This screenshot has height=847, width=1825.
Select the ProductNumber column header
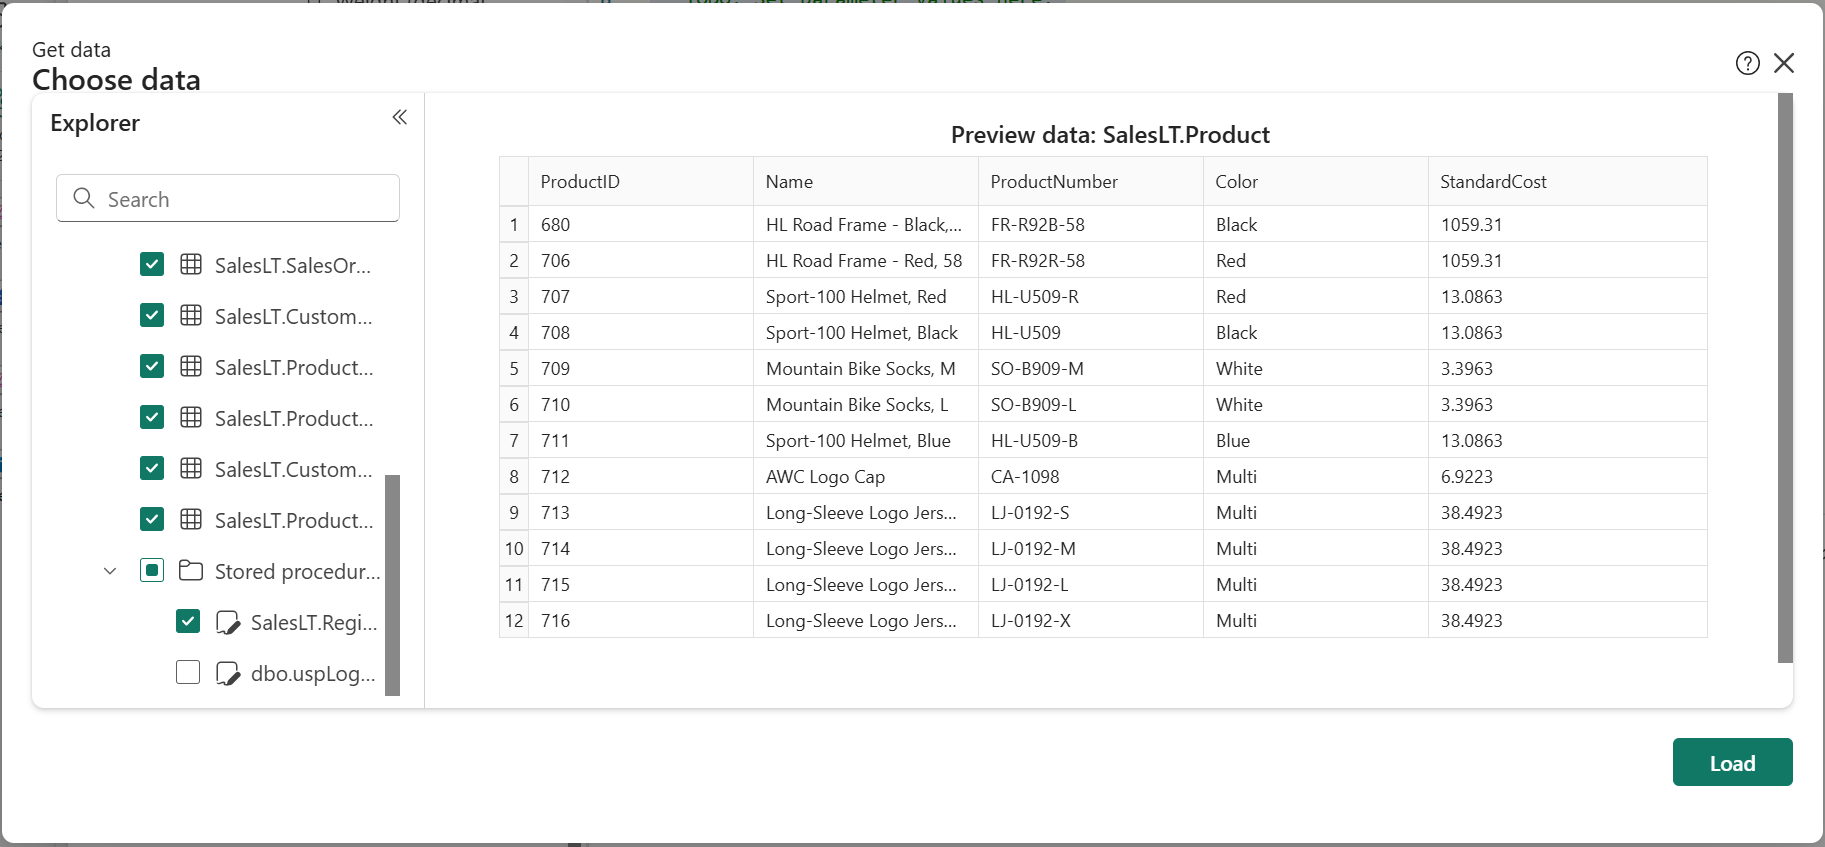pos(1054,182)
